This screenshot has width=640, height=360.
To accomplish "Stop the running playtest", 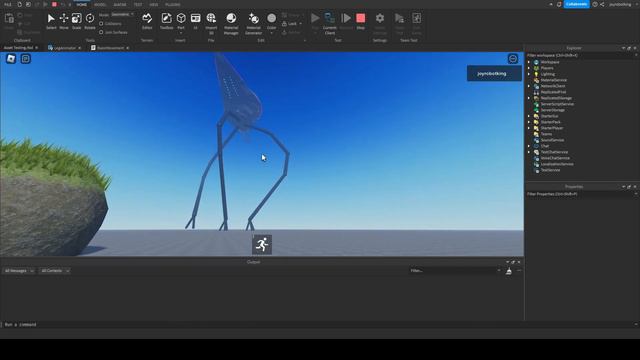I will [360, 21].
